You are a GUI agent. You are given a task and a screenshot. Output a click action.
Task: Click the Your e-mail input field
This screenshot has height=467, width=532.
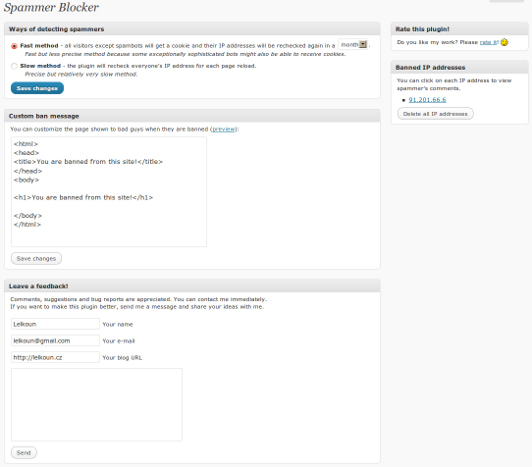55,341
